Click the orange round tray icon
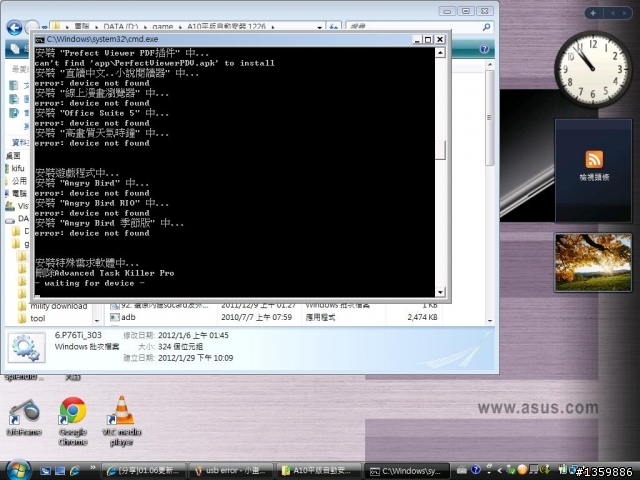The width and height of the screenshot is (640, 480). [x=522, y=470]
